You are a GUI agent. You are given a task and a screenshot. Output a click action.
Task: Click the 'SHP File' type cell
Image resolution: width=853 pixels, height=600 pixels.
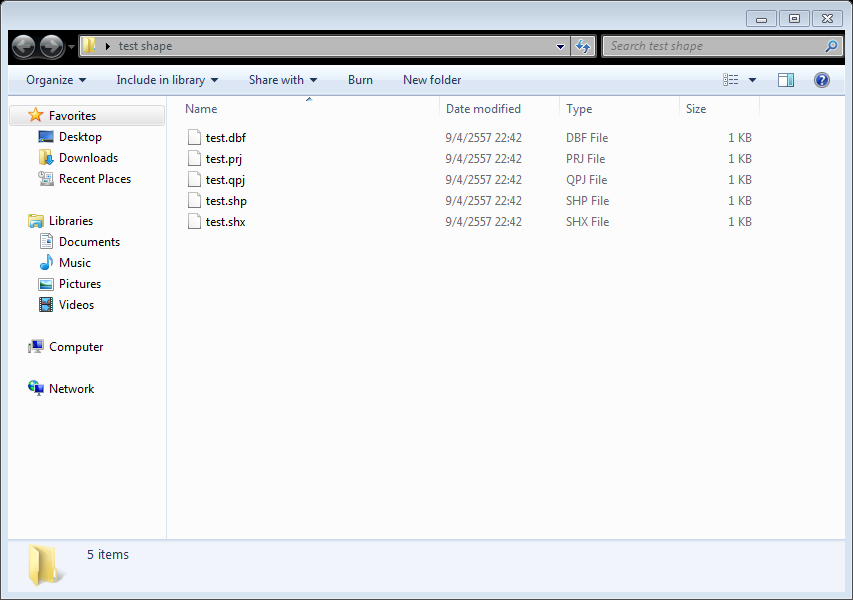click(588, 201)
